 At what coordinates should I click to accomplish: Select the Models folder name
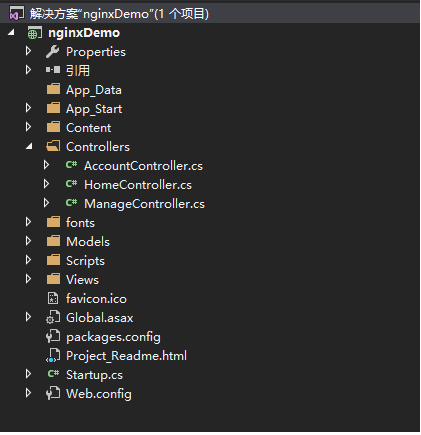pyautogui.click(x=88, y=242)
